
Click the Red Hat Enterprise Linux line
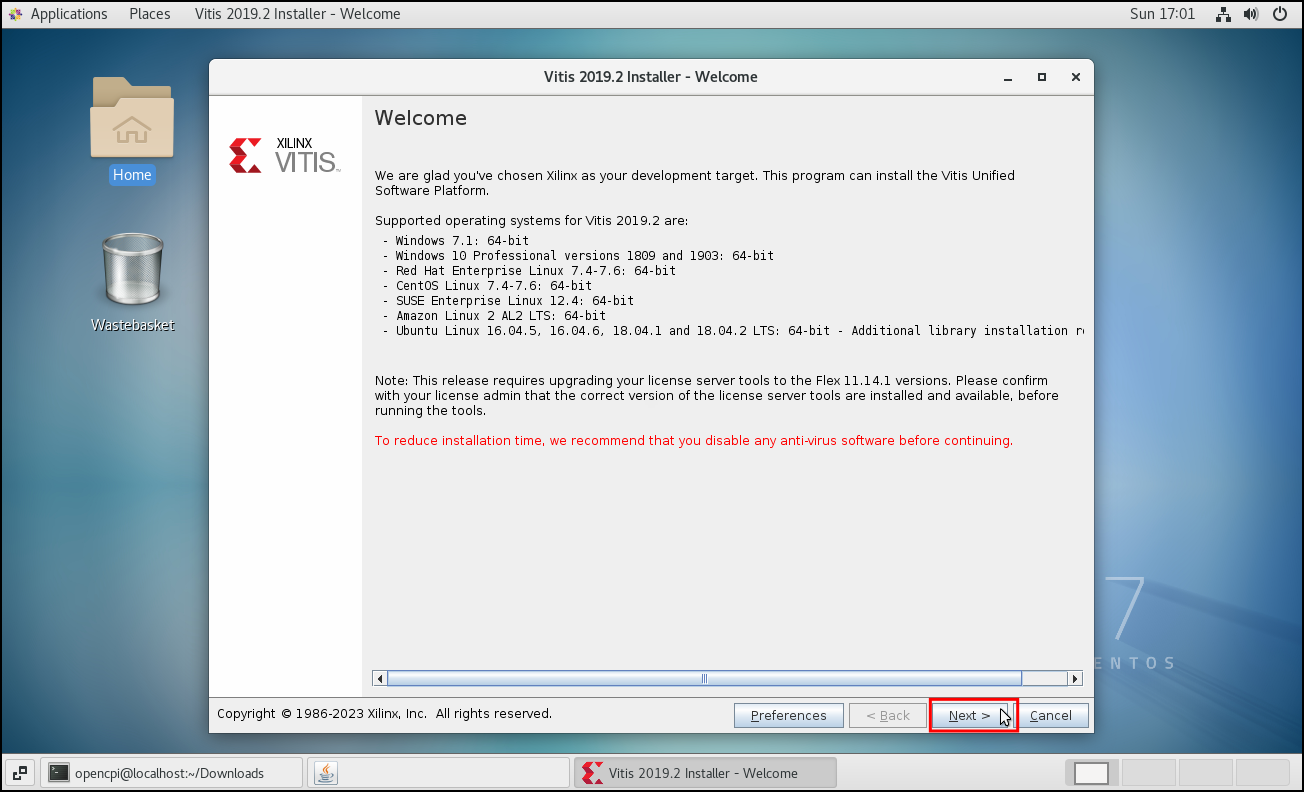[x=529, y=271]
